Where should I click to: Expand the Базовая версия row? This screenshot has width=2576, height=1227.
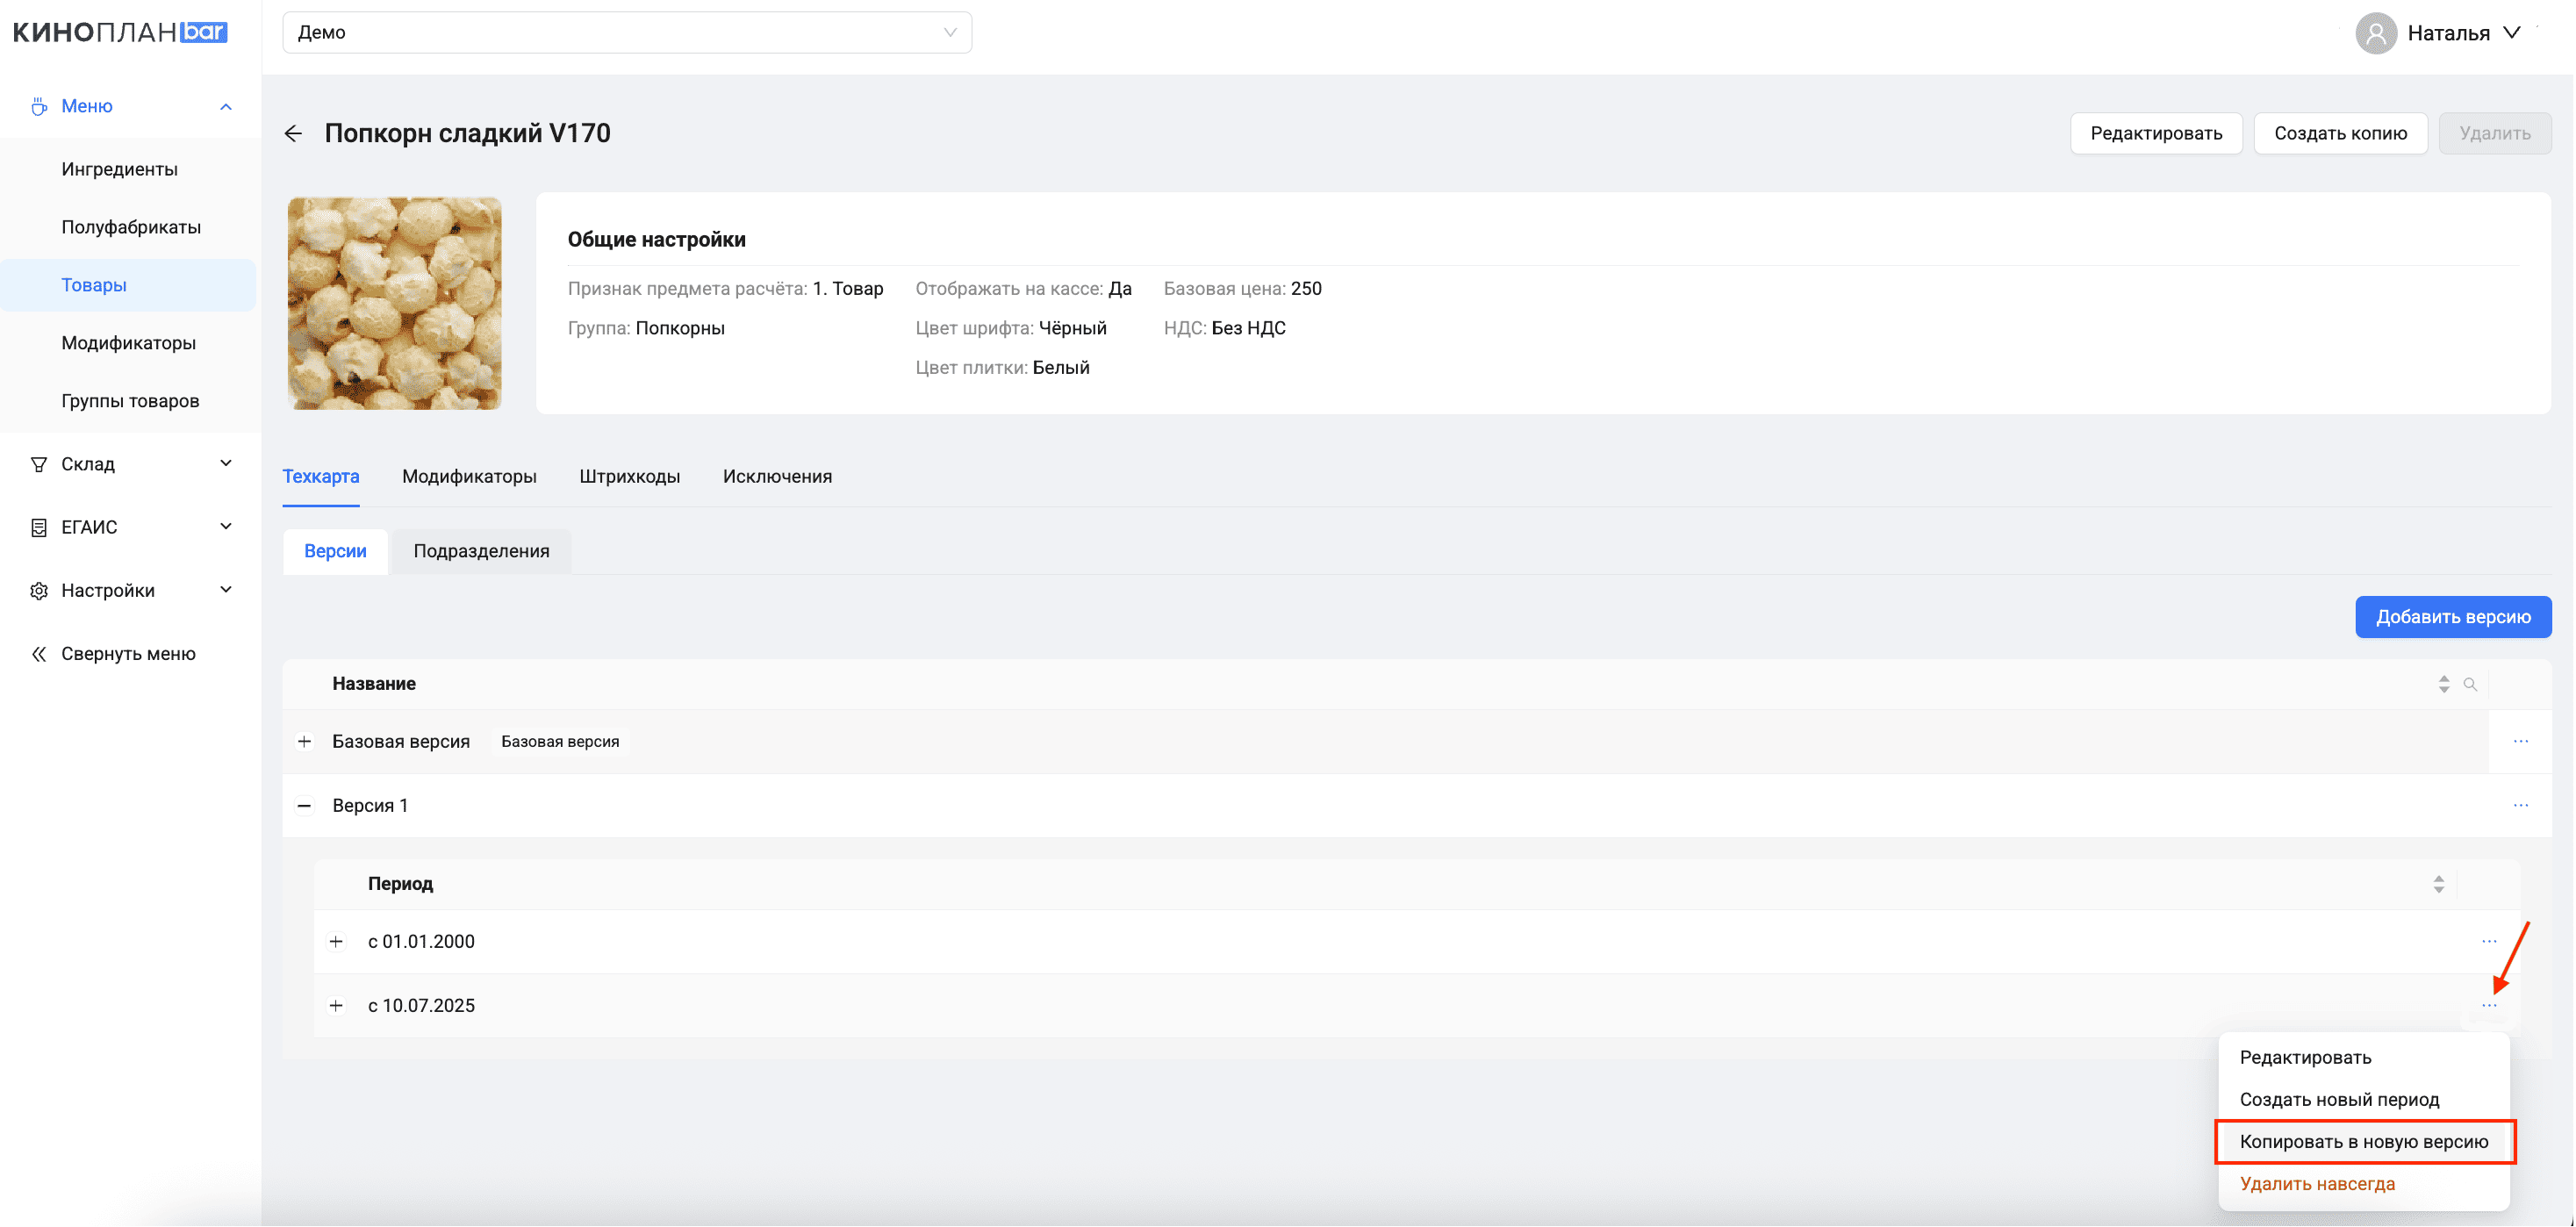point(305,741)
